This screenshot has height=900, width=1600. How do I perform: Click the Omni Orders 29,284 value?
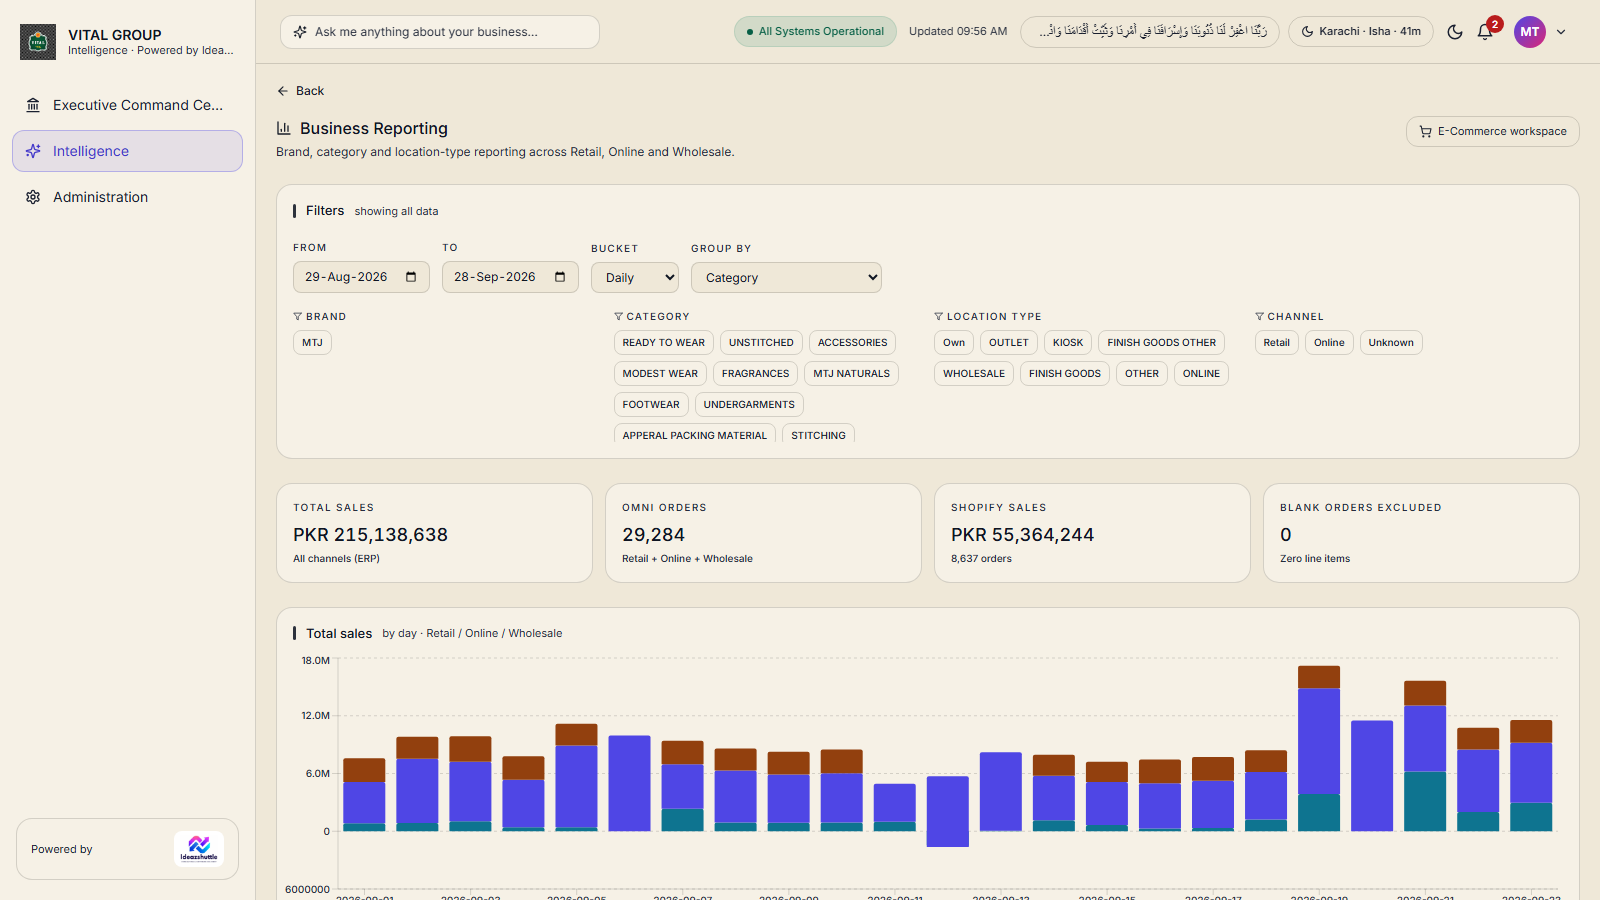pos(653,535)
